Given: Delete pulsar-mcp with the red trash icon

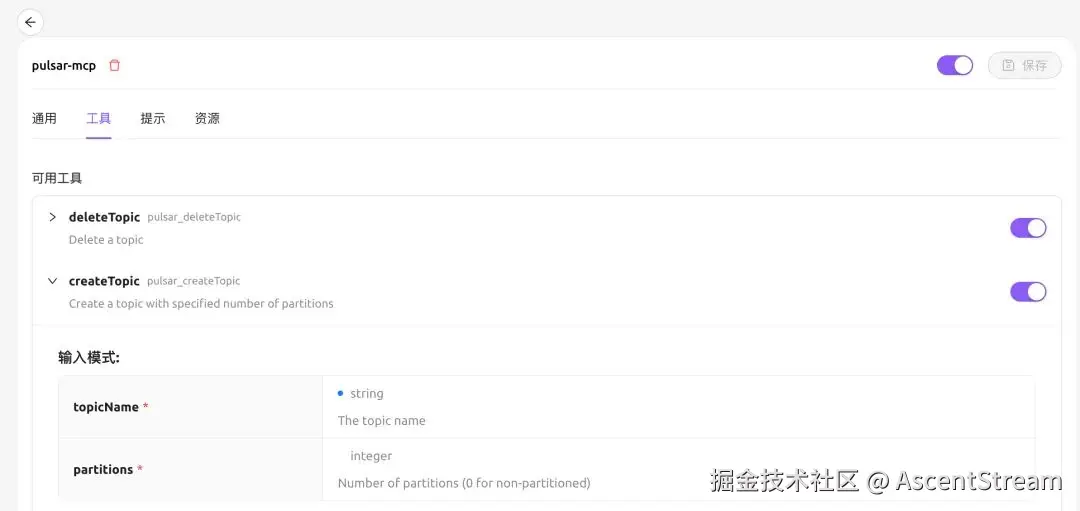Looking at the screenshot, I should point(114,65).
